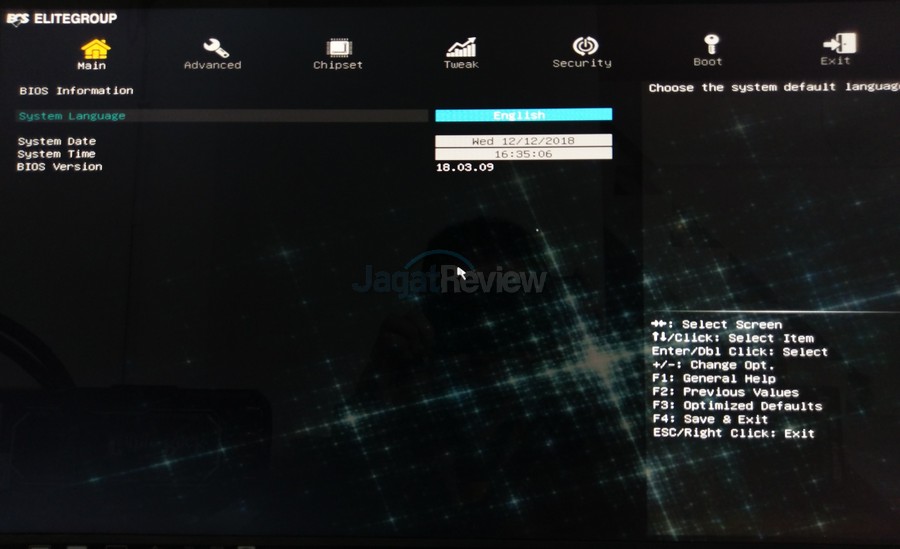The height and width of the screenshot is (549, 900).
Task: Open the English language dropdown
Action: click(523, 115)
